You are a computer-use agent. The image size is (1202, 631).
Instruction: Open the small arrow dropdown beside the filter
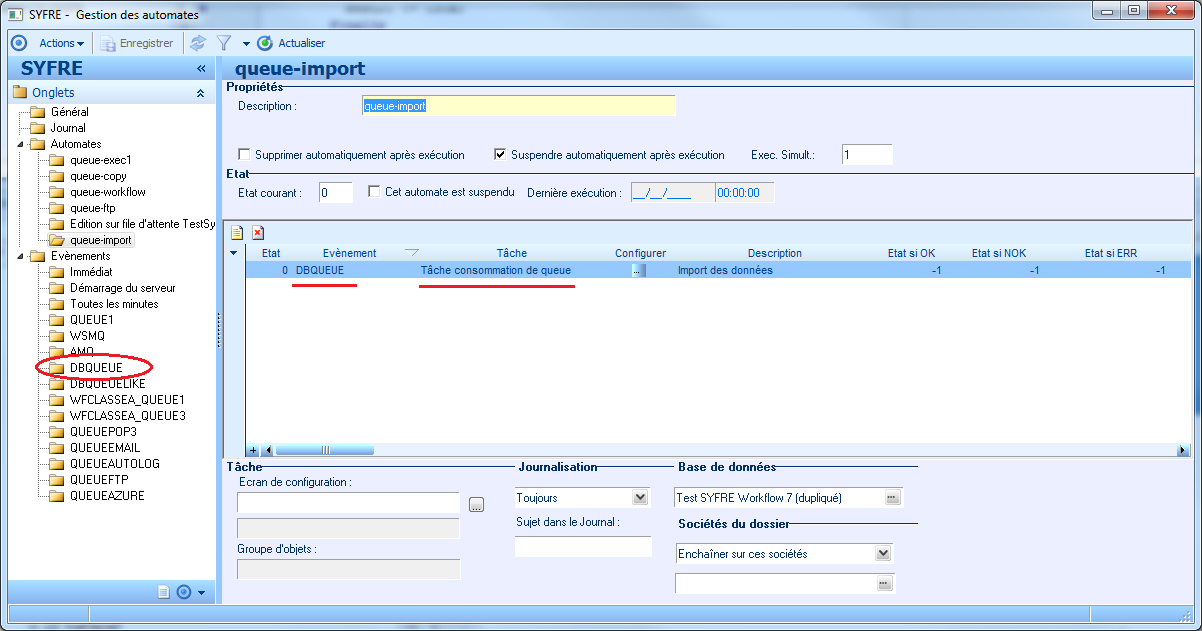(246, 44)
